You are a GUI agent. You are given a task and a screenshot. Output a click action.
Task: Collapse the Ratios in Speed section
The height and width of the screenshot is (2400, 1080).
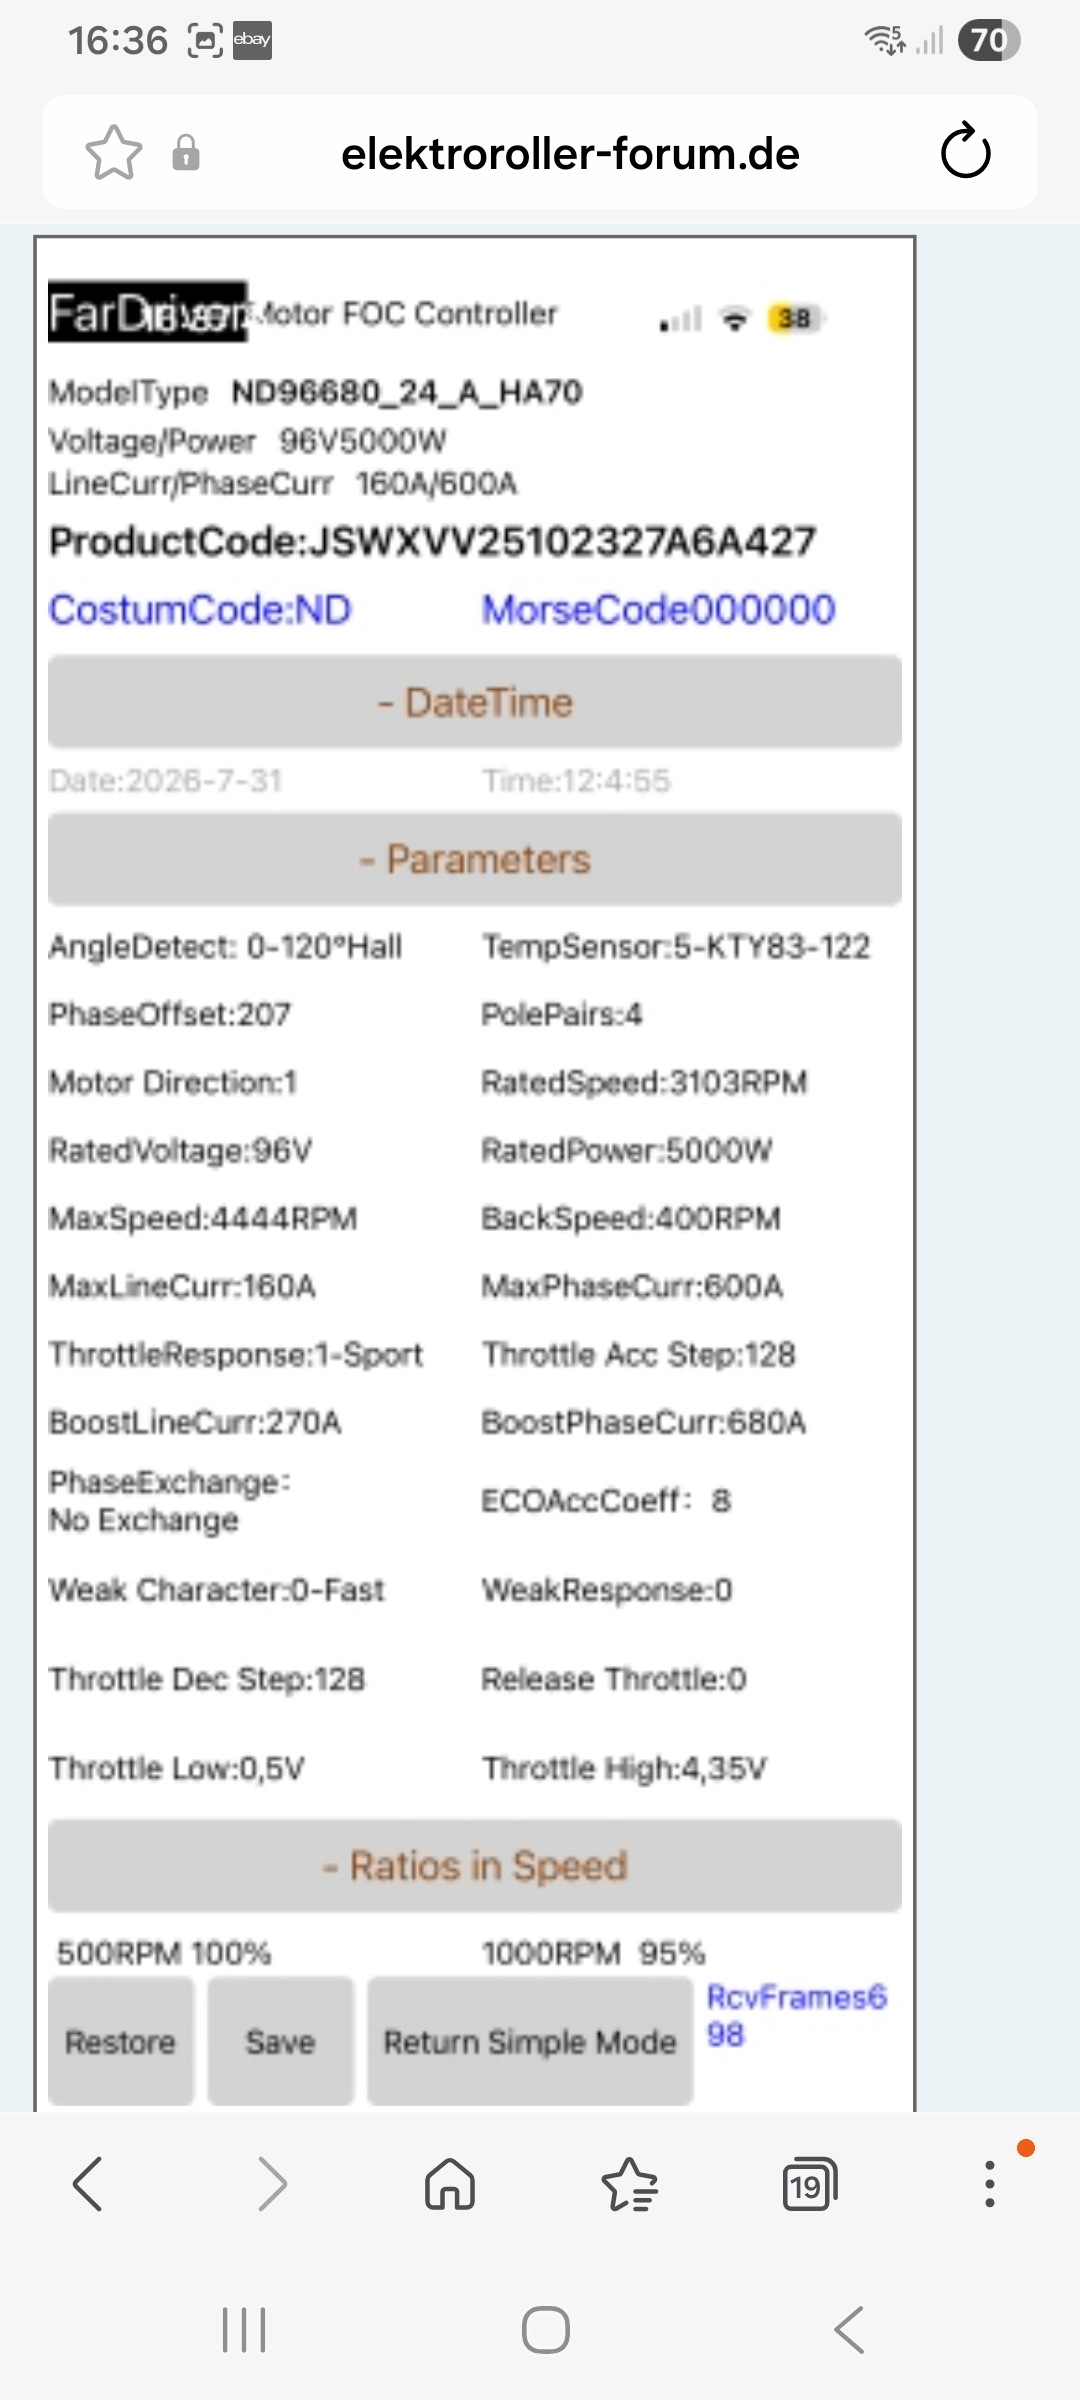point(475,1866)
